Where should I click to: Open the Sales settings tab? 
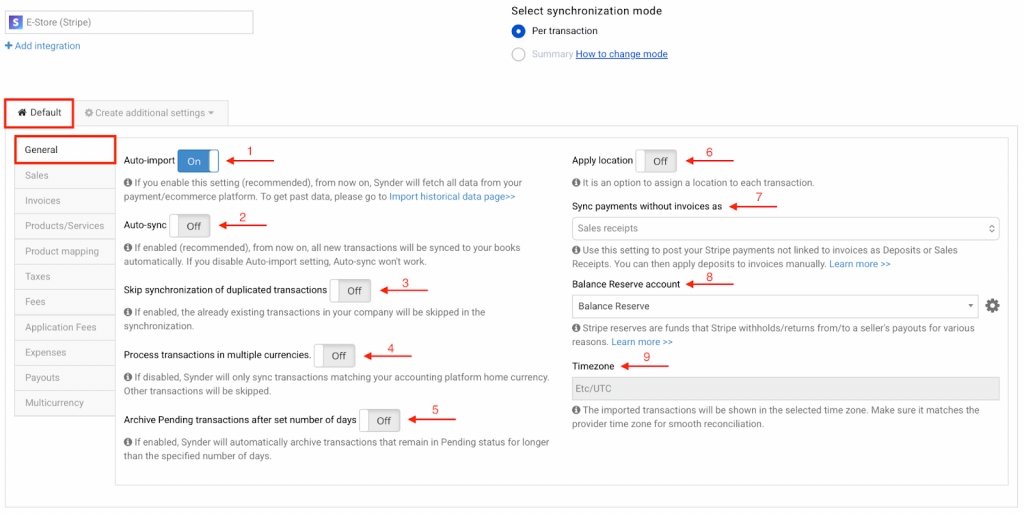coord(37,175)
